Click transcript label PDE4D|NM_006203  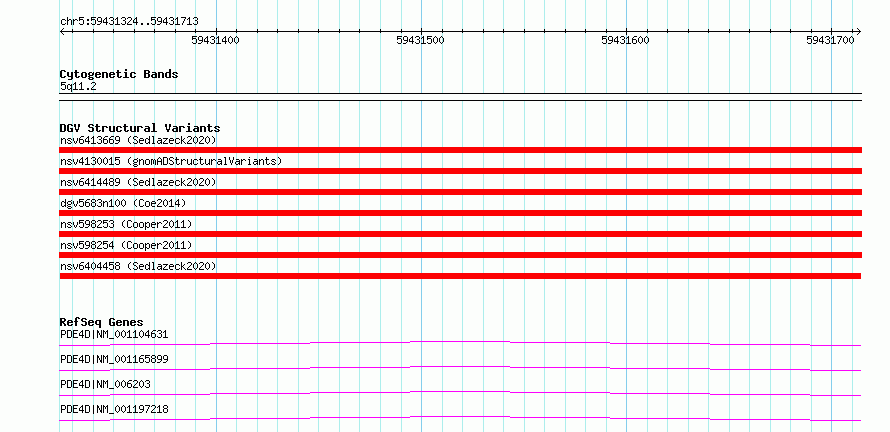[105, 384]
